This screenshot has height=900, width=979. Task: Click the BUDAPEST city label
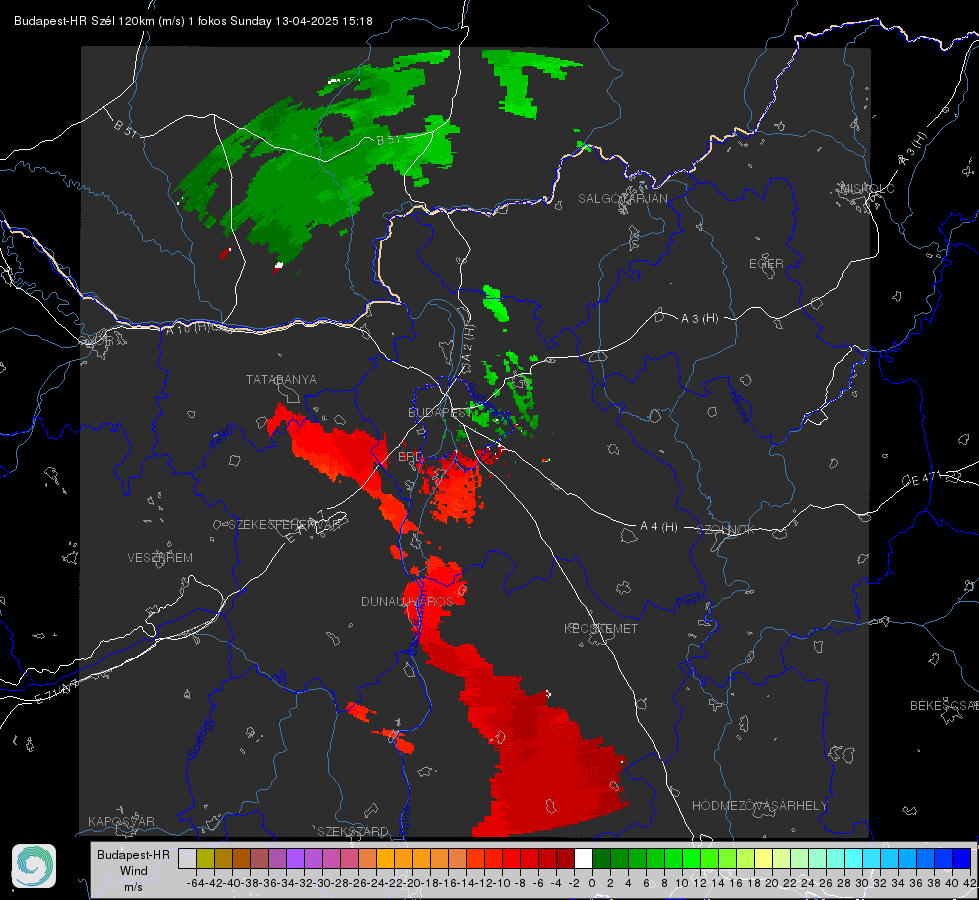438,412
